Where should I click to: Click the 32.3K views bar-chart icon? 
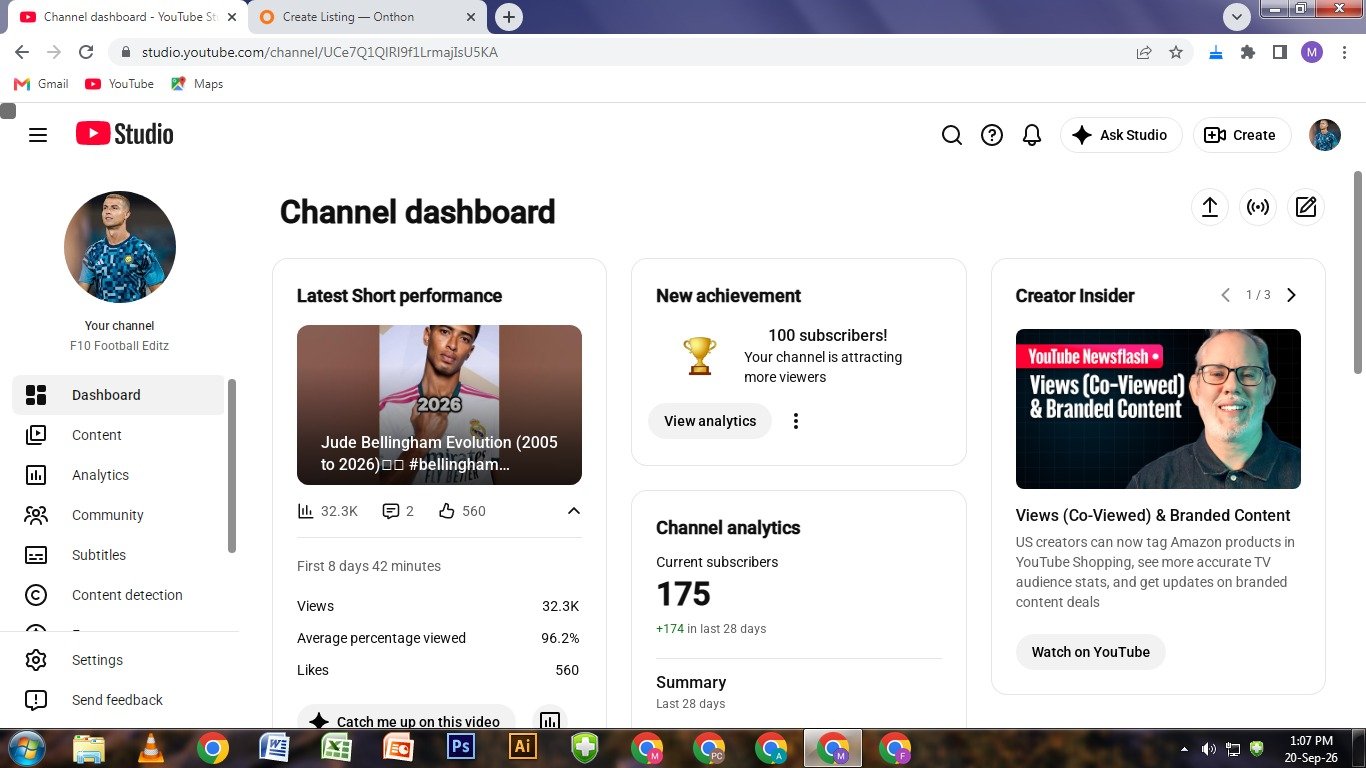click(x=306, y=511)
